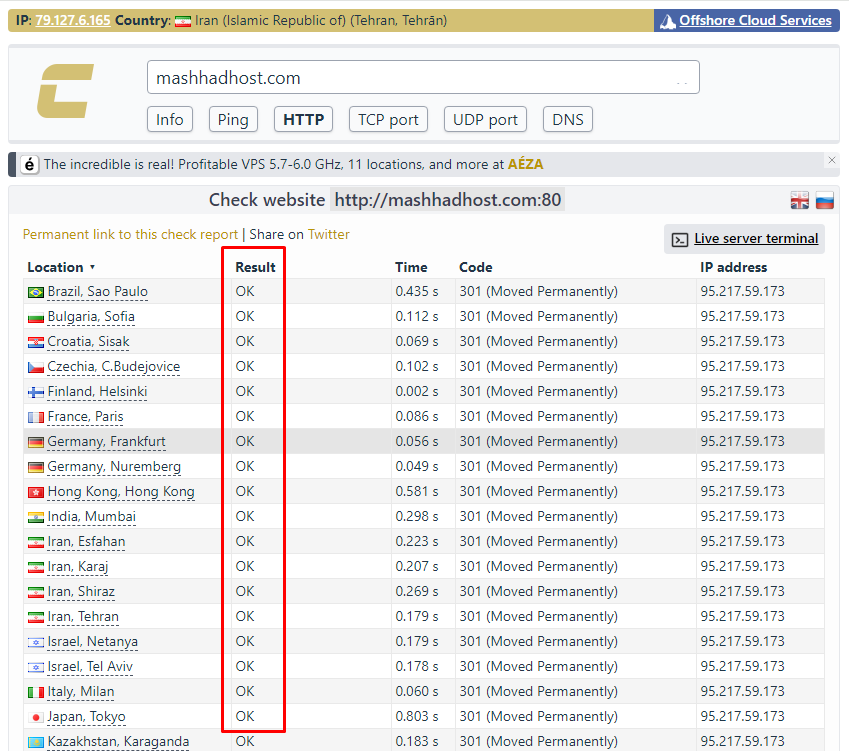The width and height of the screenshot is (849, 751).
Task: Click the AÉZA ad logo icon
Action: click(30, 165)
